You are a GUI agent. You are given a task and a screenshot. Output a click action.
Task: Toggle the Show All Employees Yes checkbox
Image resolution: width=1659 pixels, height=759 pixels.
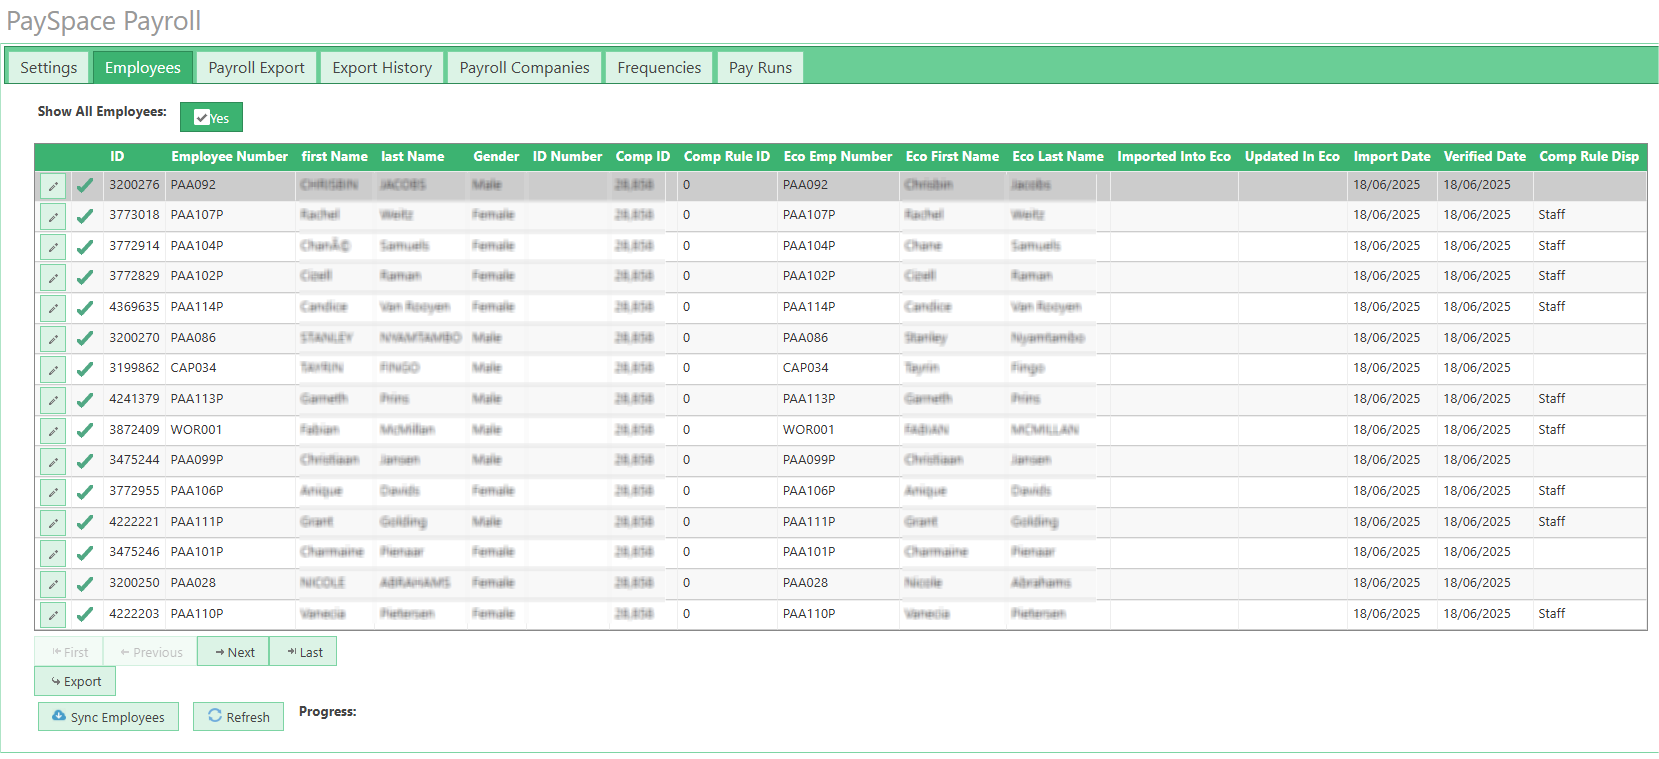pyautogui.click(x=202, y=118)
